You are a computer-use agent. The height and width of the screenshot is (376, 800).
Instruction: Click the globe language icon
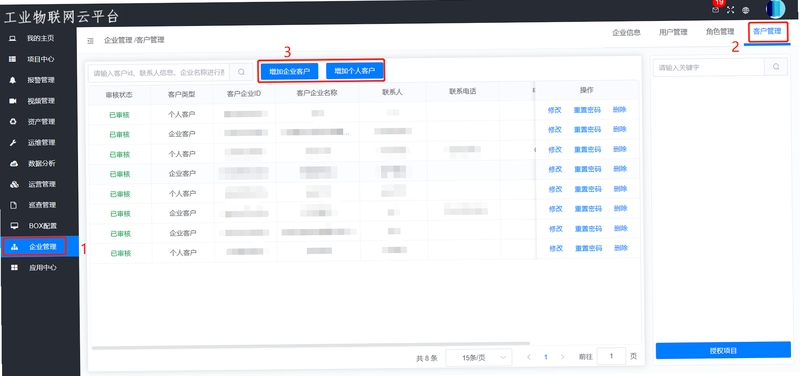pos(745,10)
